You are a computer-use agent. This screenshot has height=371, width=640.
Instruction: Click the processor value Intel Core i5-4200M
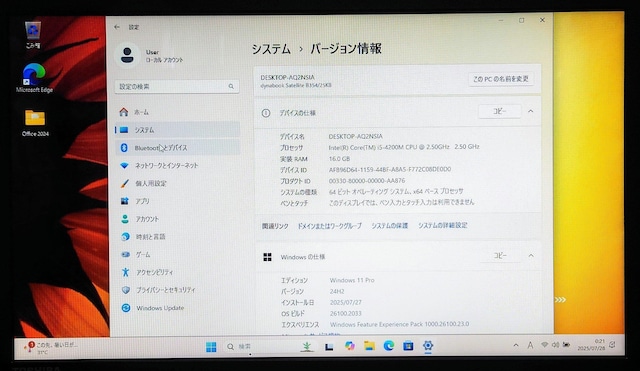pyautogui.click(x=404, y=147)
